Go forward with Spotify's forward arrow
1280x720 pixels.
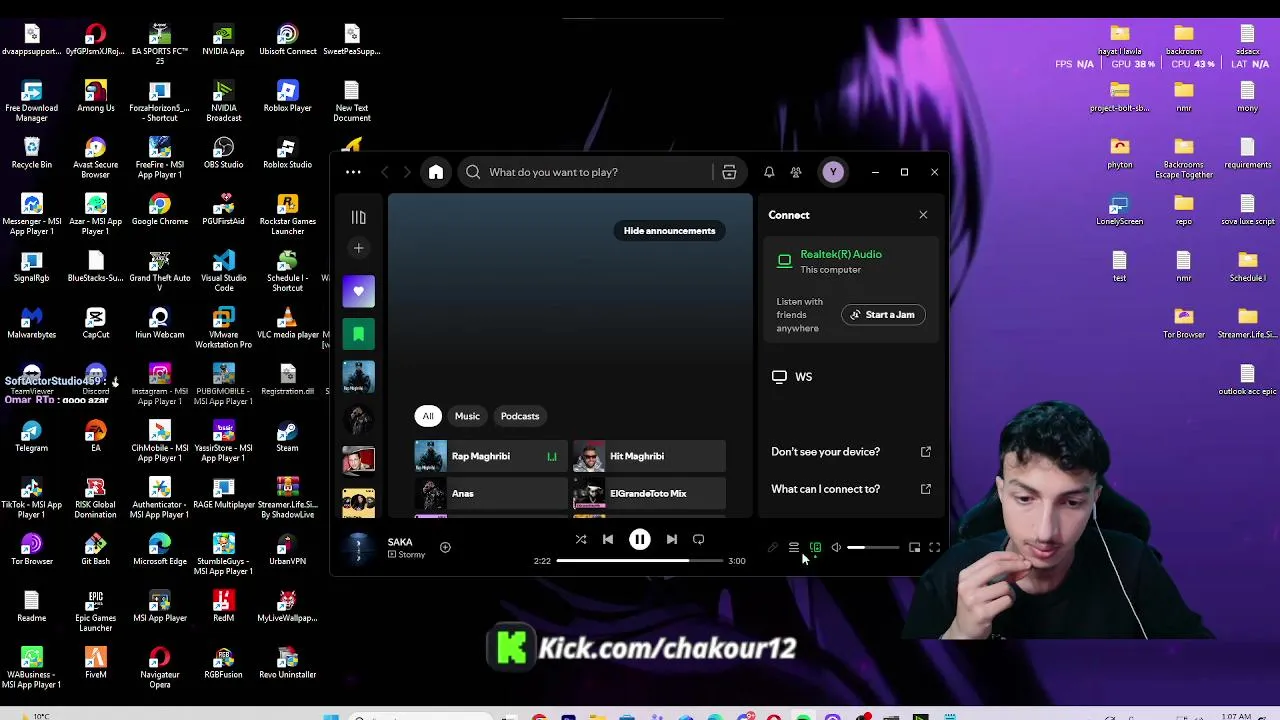coord(407,172)
